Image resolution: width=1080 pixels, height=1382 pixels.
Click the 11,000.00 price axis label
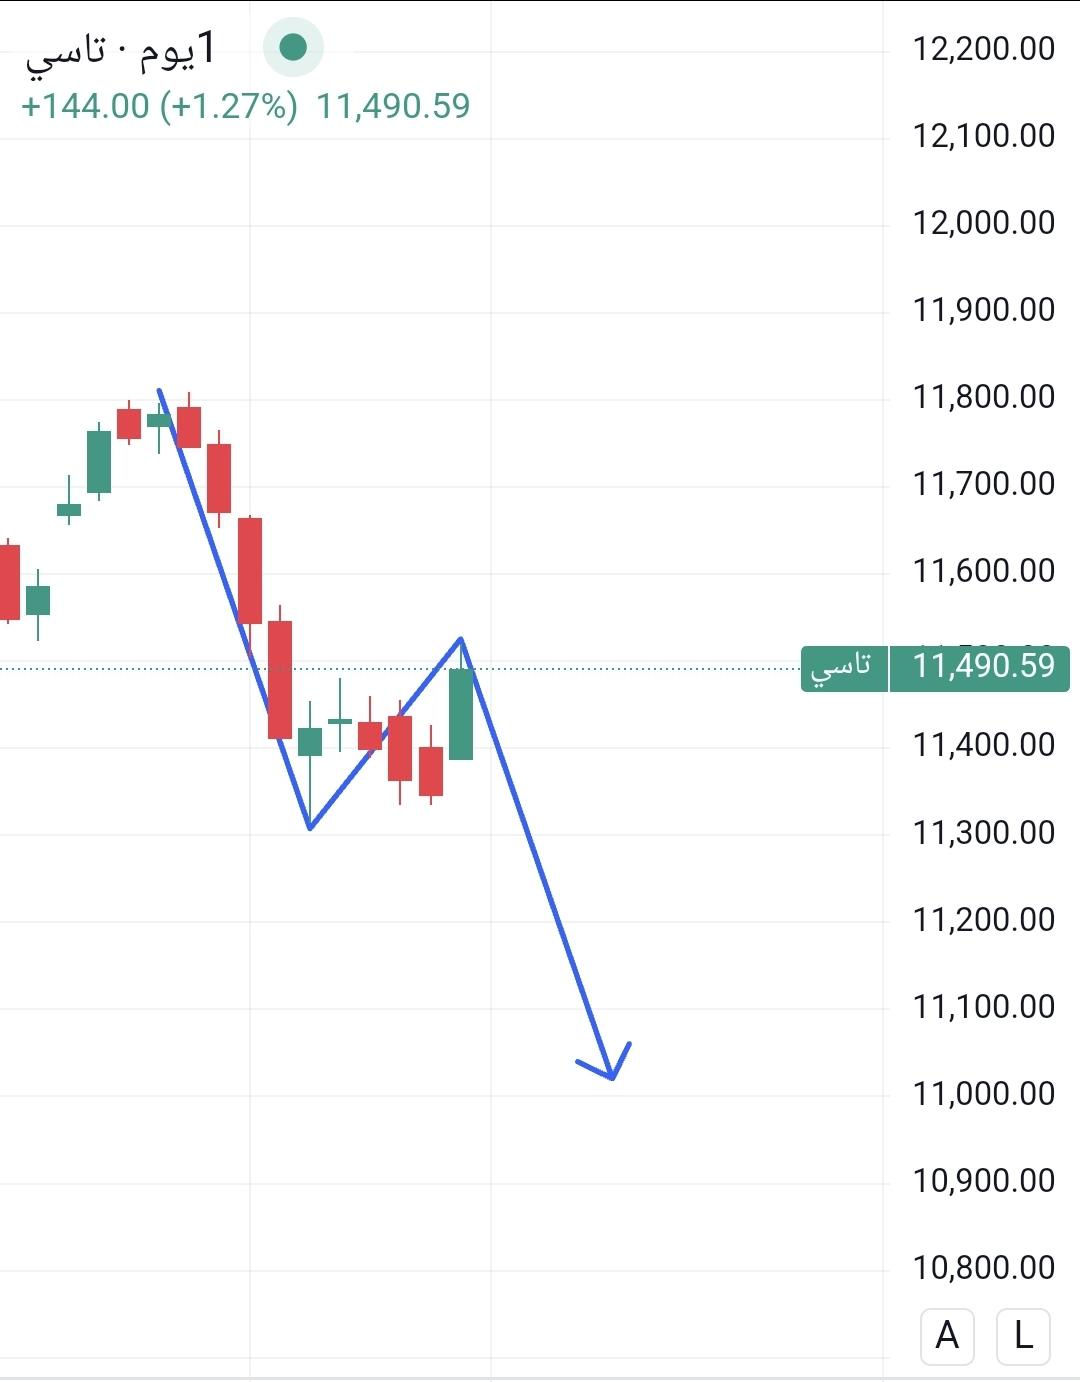(983, 1093)
